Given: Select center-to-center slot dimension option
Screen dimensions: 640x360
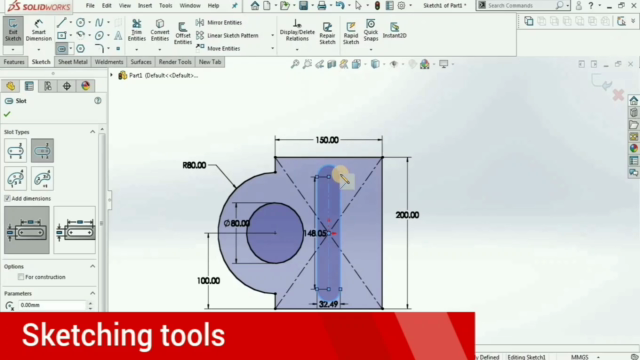Looking at the screenshot, I should [27, 230].
